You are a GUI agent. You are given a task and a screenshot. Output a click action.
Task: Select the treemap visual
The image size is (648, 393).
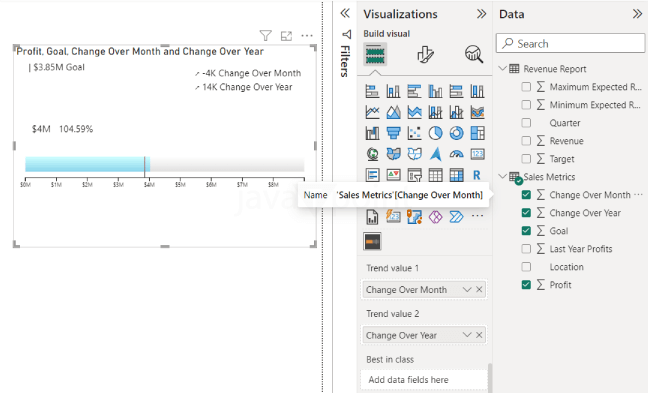click(x=477, y=133)
